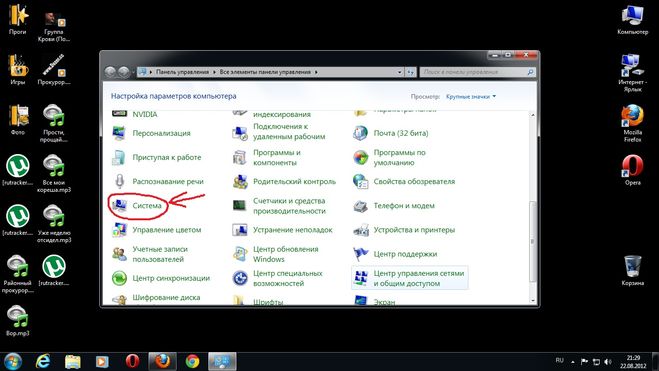Screen dimensions: 659x371
Task: Click the NVIDIA control panel link
Action: pos(145,114)
